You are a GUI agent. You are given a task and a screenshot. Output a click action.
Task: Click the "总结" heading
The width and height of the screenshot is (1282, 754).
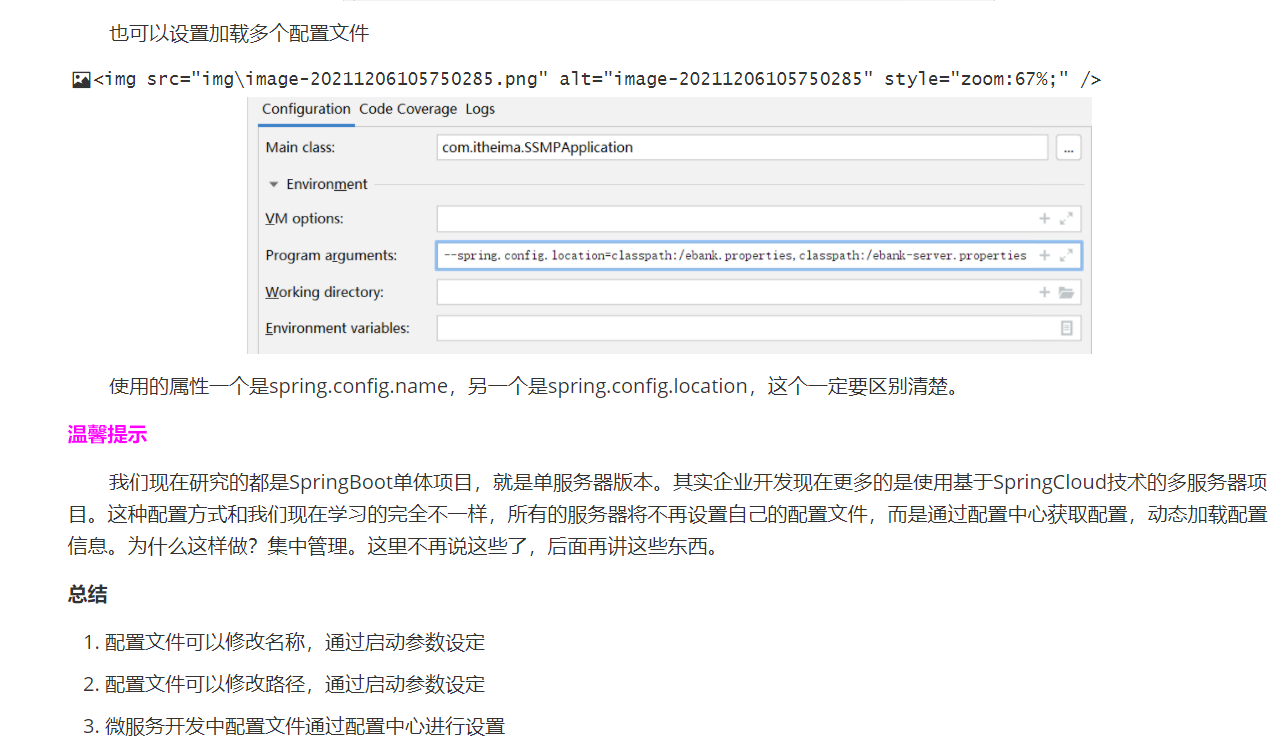(x=87, y=595)
